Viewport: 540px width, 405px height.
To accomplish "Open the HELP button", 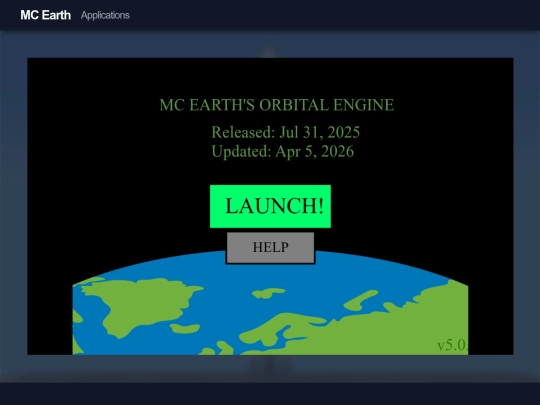I will 270,248.
